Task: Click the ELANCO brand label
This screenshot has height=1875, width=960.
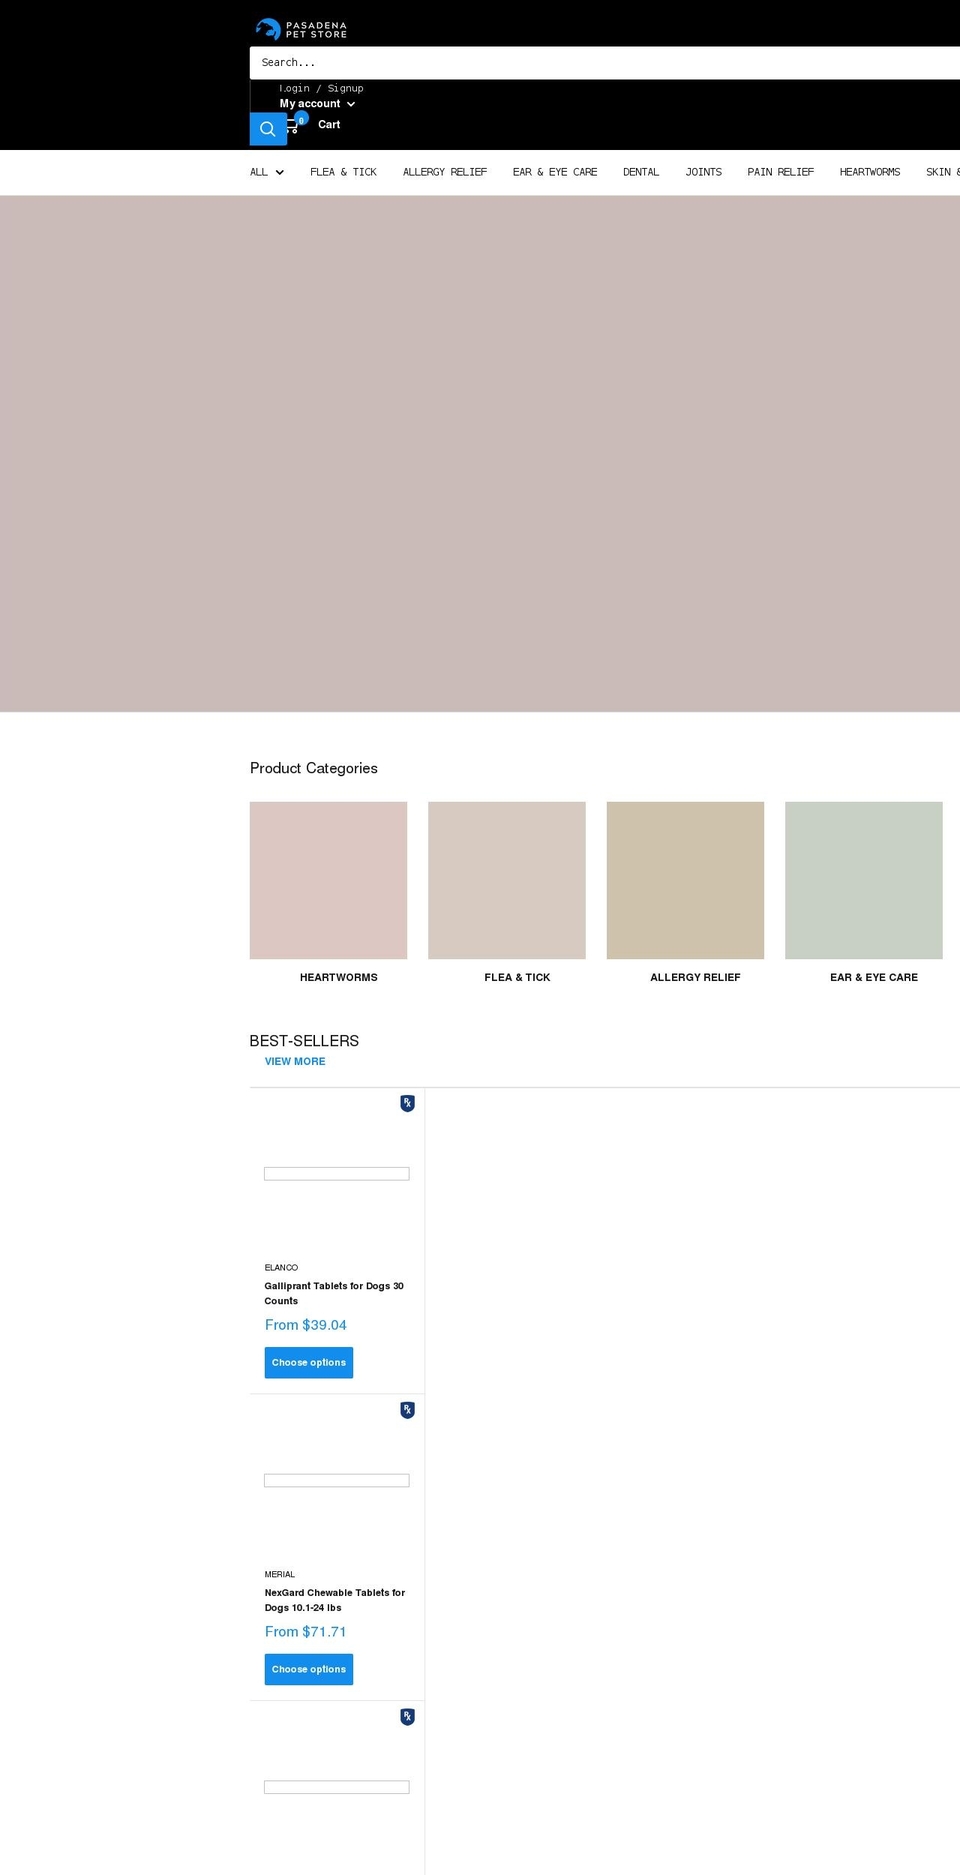Action: pos(281,1267)
